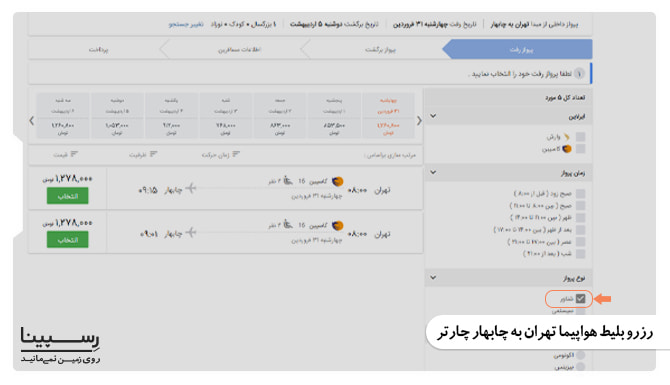Click the 09:01 arrival time text
This screenshot has height=385, width=670.
click(x=149, y=234)
